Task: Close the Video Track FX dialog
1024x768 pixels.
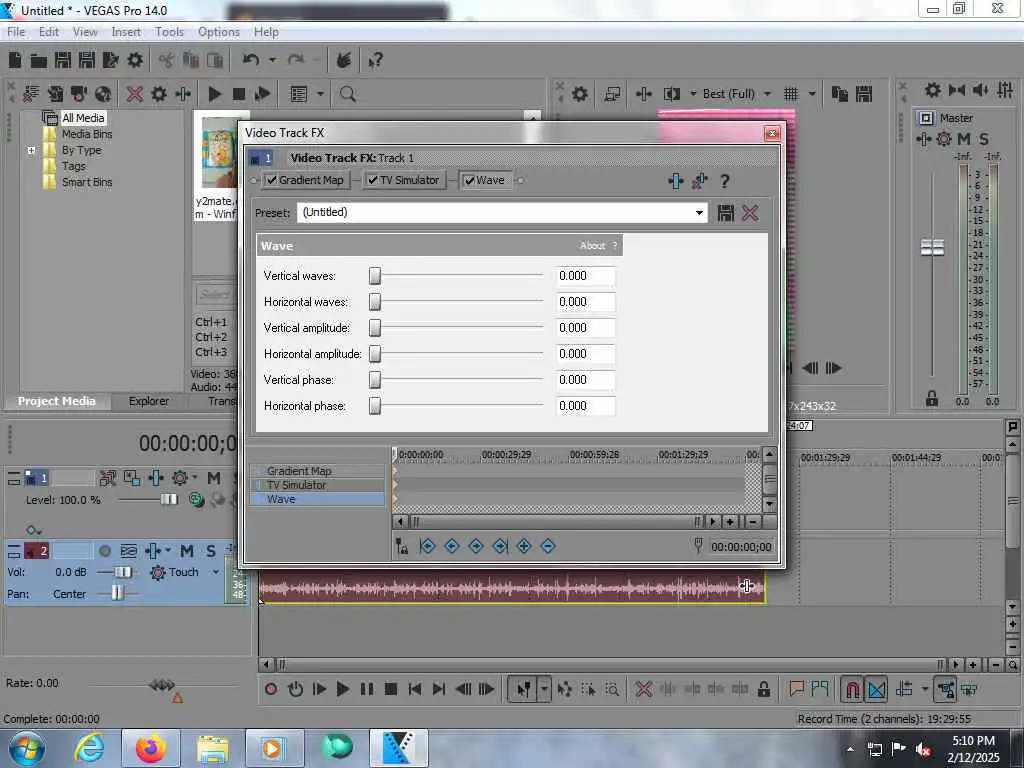Action: click(772, 133)
